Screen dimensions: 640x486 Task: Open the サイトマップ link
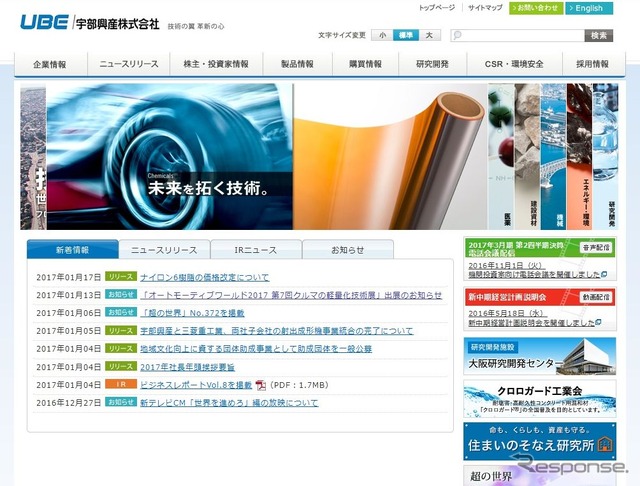click(484, 8)
